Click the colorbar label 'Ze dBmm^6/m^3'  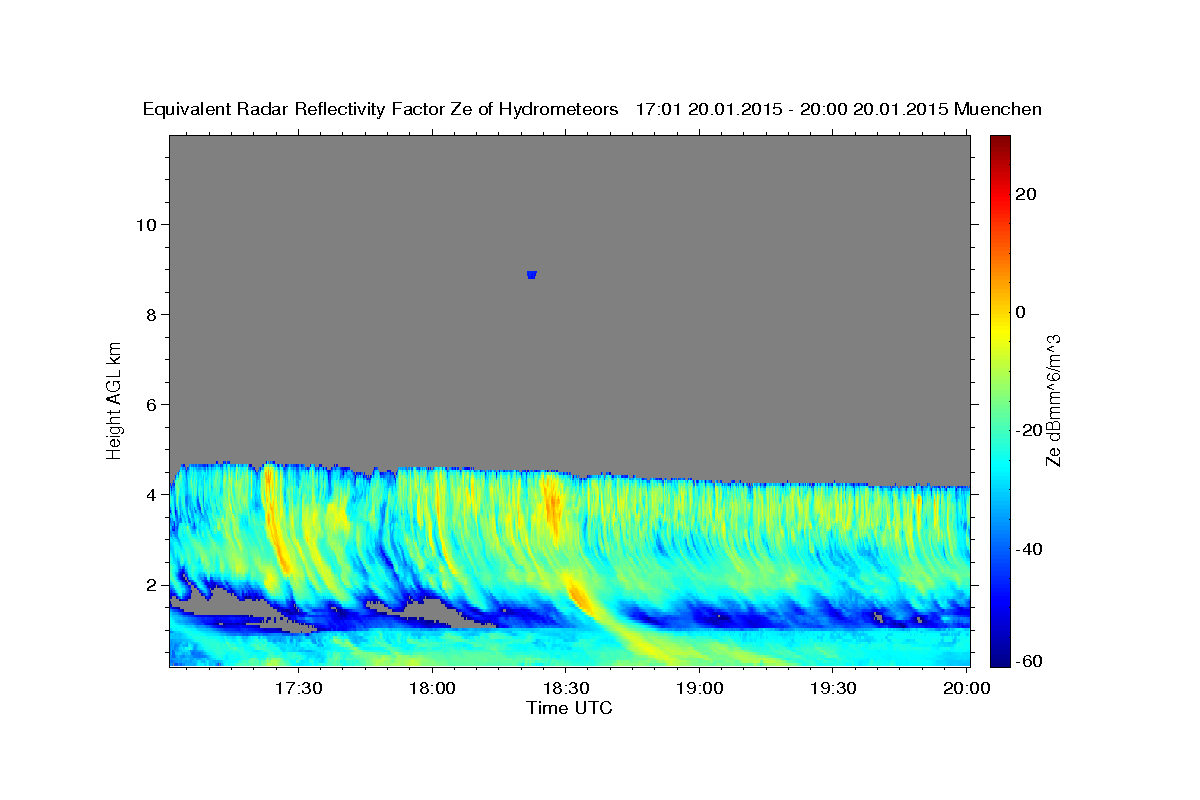[x=1052, y=400]
